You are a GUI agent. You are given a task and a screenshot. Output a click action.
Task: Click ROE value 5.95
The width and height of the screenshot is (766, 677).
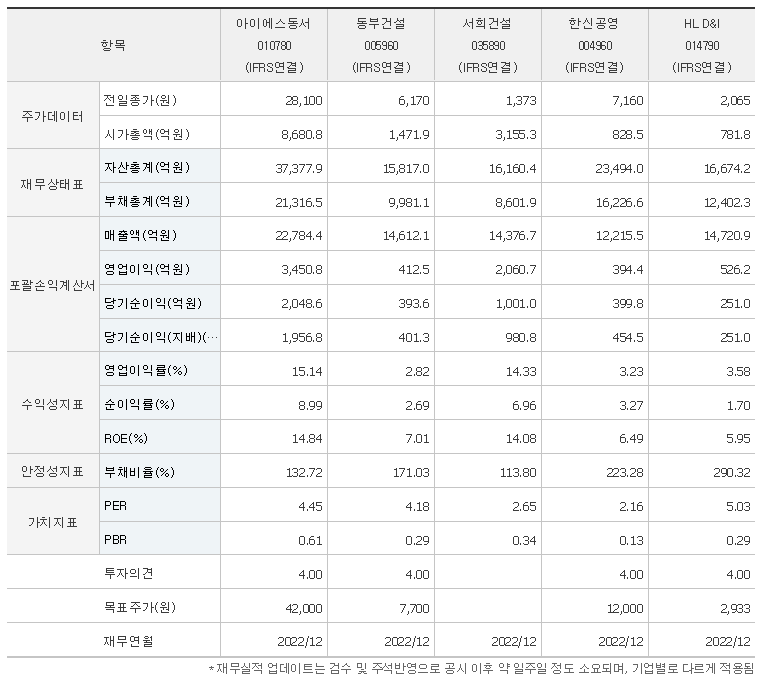[x=738, y=439]
